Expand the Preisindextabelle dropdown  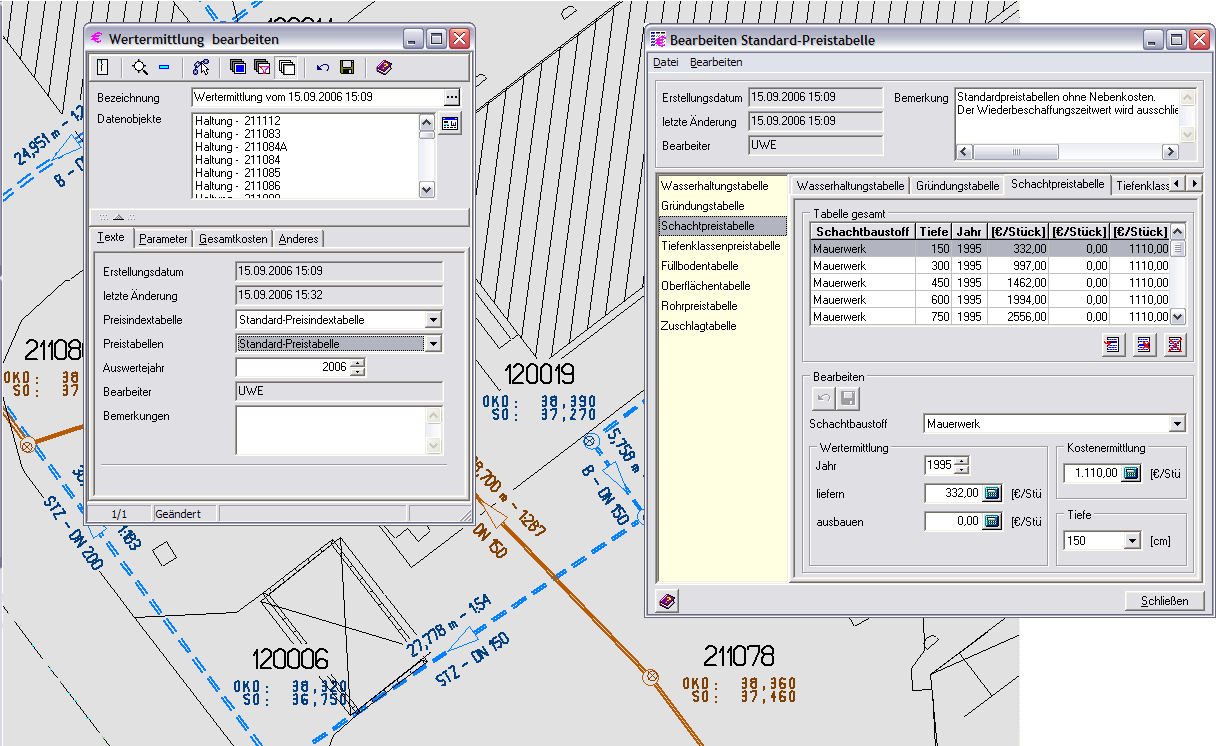pyautogui.click(x=433, y=320)
